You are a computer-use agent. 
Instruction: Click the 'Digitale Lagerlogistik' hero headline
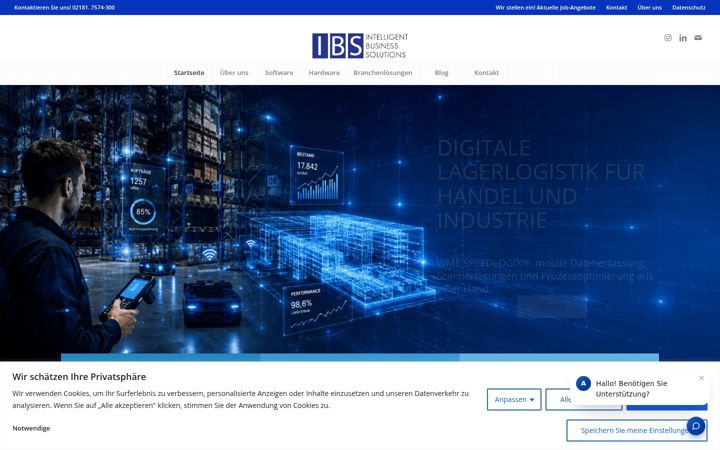click(541, 184)
